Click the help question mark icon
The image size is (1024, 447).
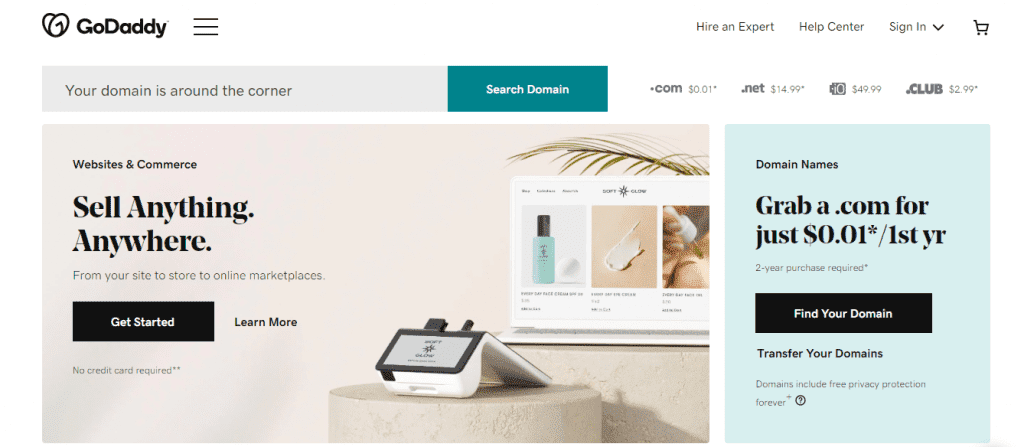coord(800,401)
